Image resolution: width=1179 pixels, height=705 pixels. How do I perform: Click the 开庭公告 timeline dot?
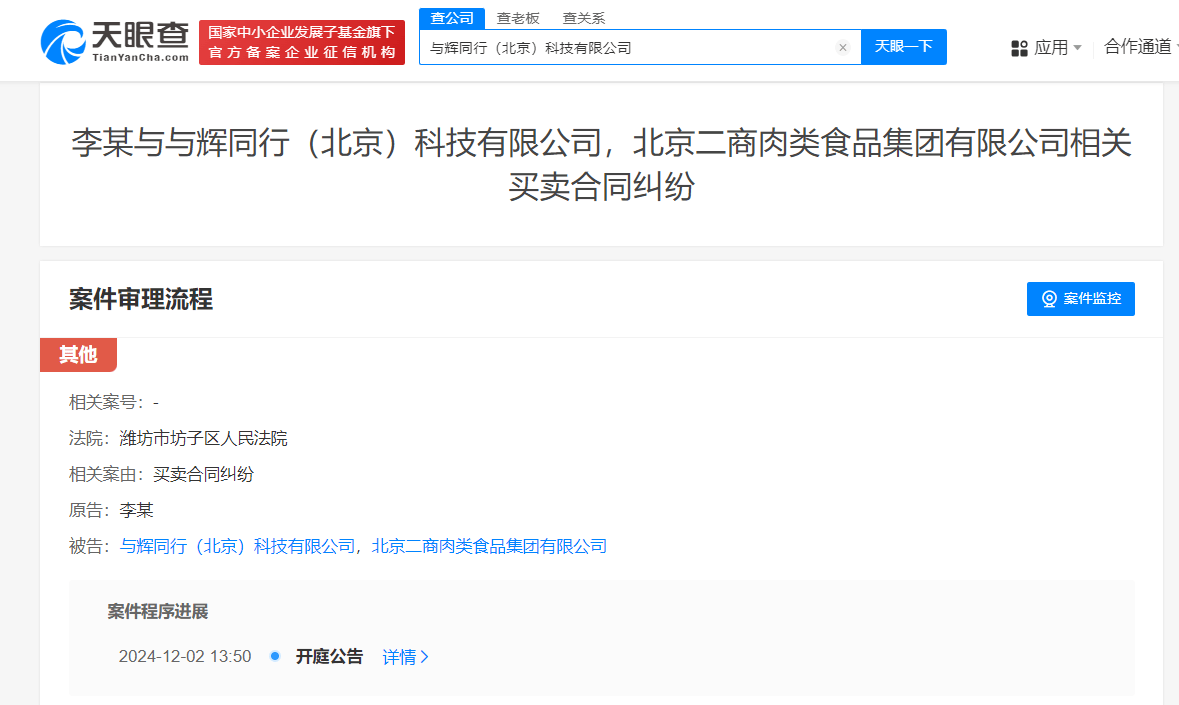pos(275,656)
